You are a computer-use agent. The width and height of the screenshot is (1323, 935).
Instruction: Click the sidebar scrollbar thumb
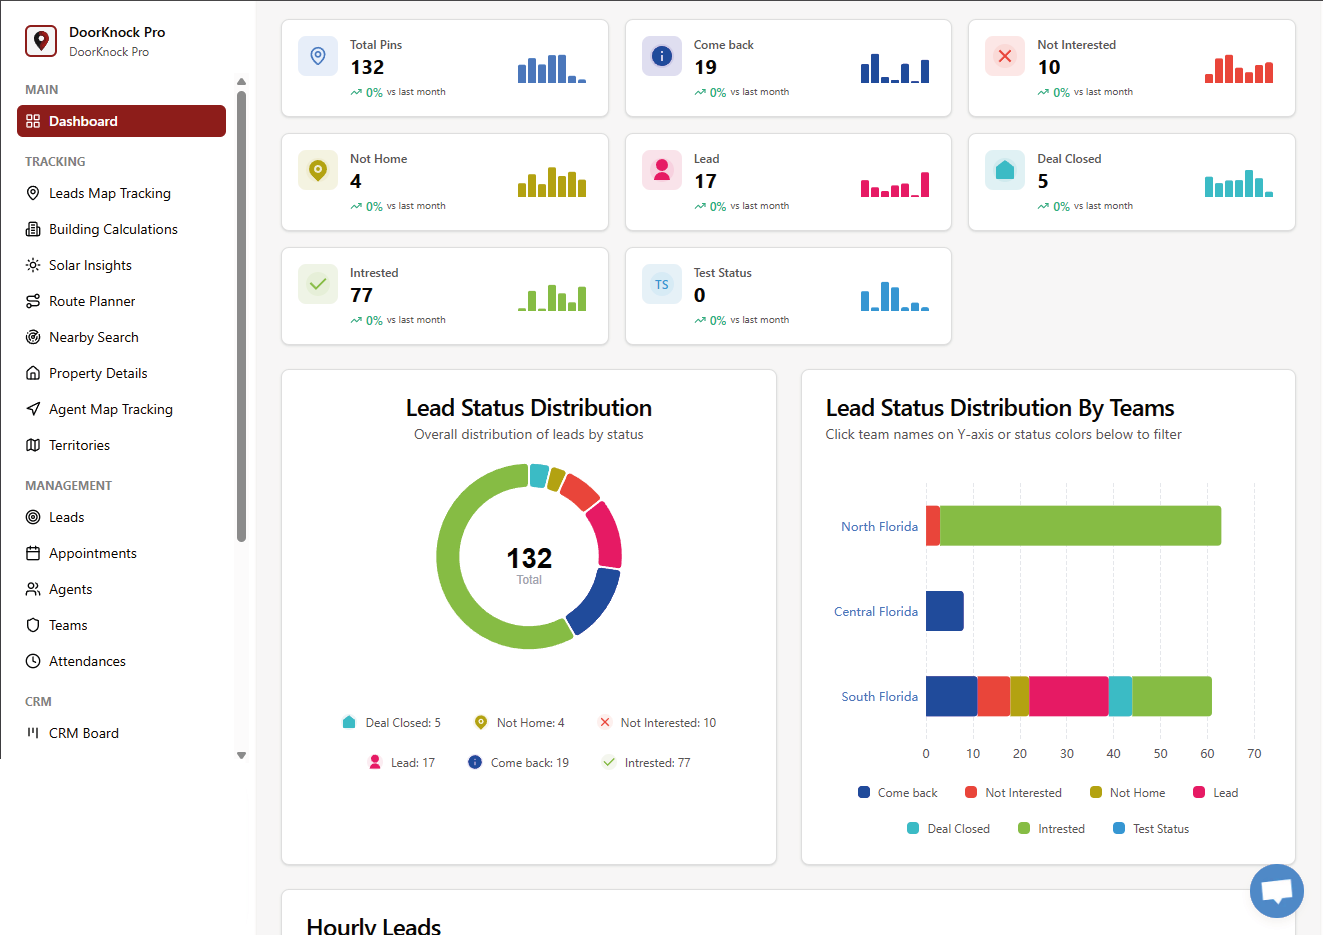click(241, 316)
